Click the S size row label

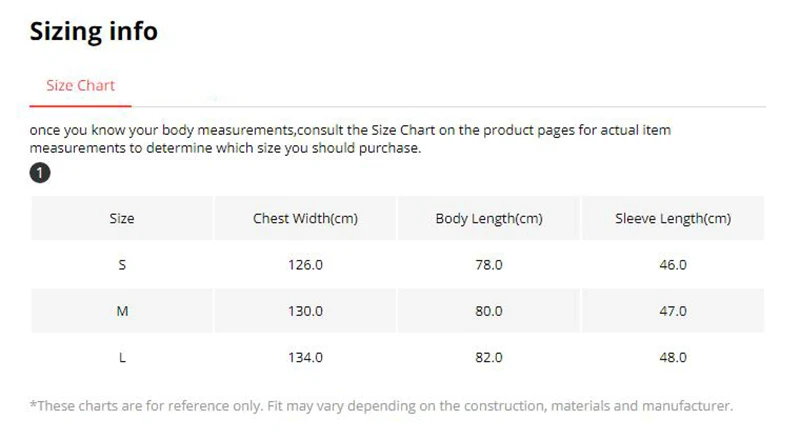tap(122, 265)
